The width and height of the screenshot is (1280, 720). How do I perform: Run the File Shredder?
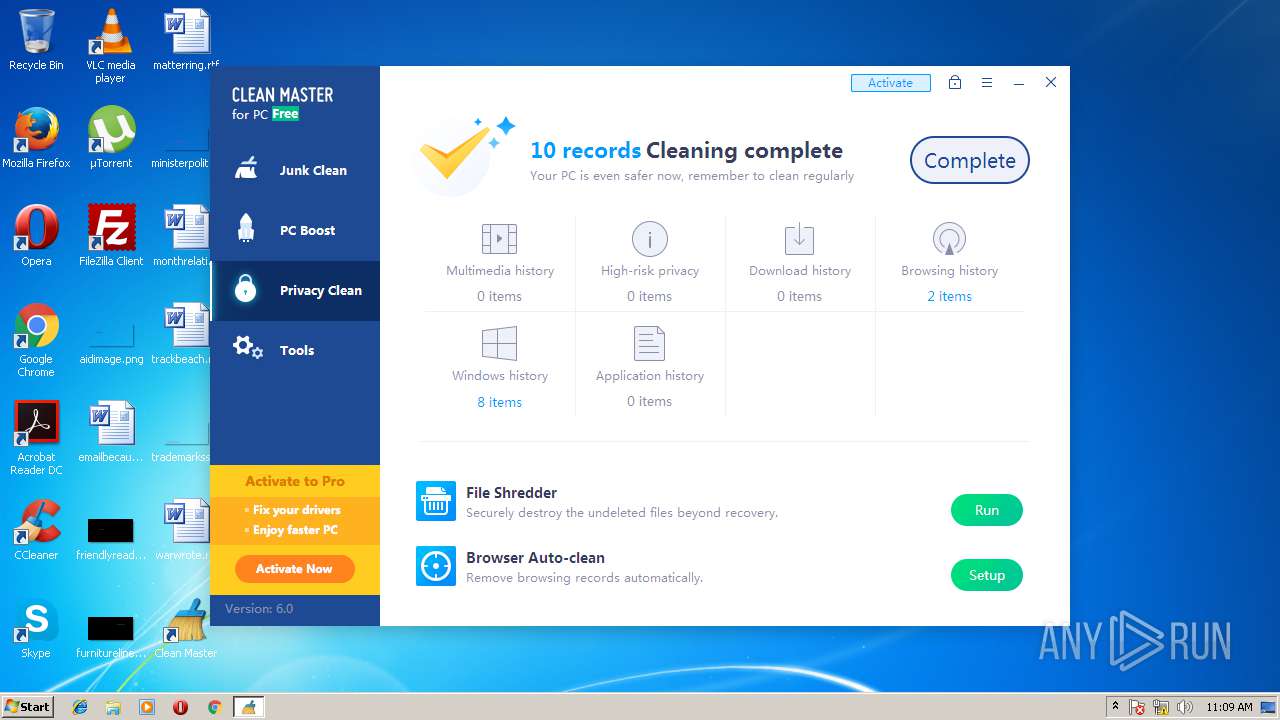coord(986,510)
